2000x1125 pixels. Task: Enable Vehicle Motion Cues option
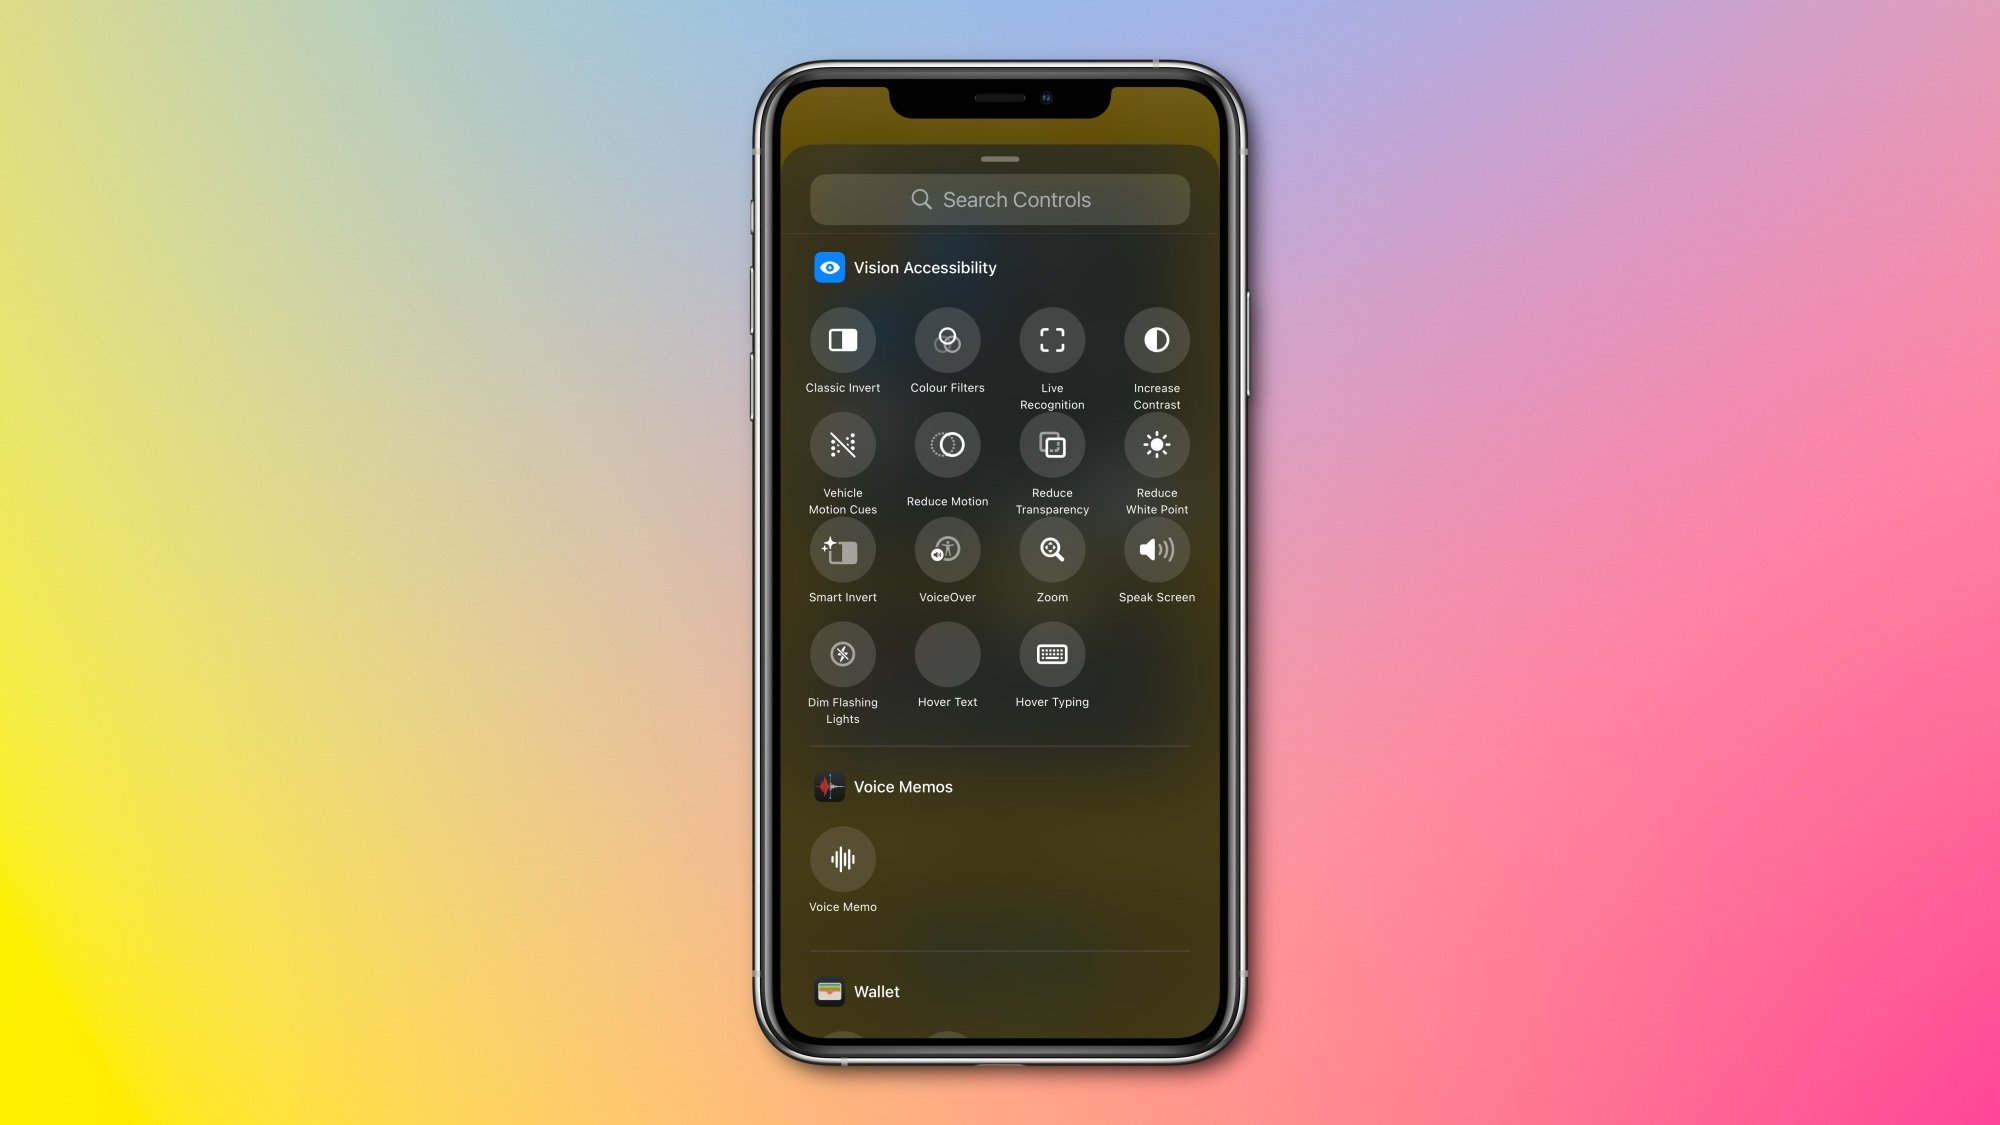(842, 444)
